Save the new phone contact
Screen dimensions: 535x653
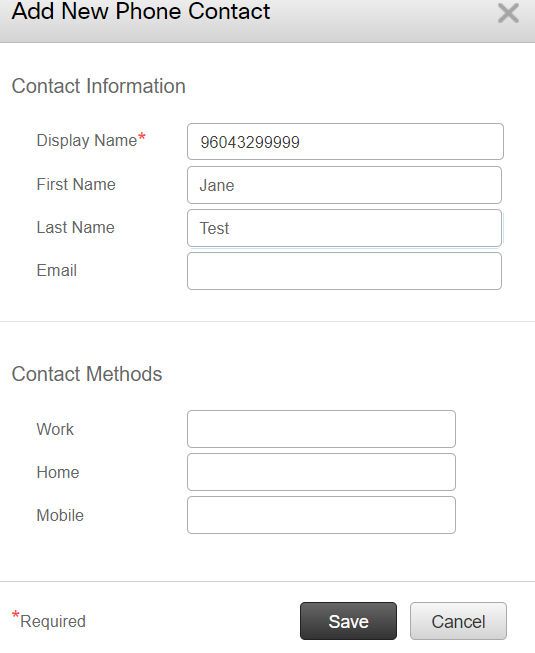[x=348, y=621]
